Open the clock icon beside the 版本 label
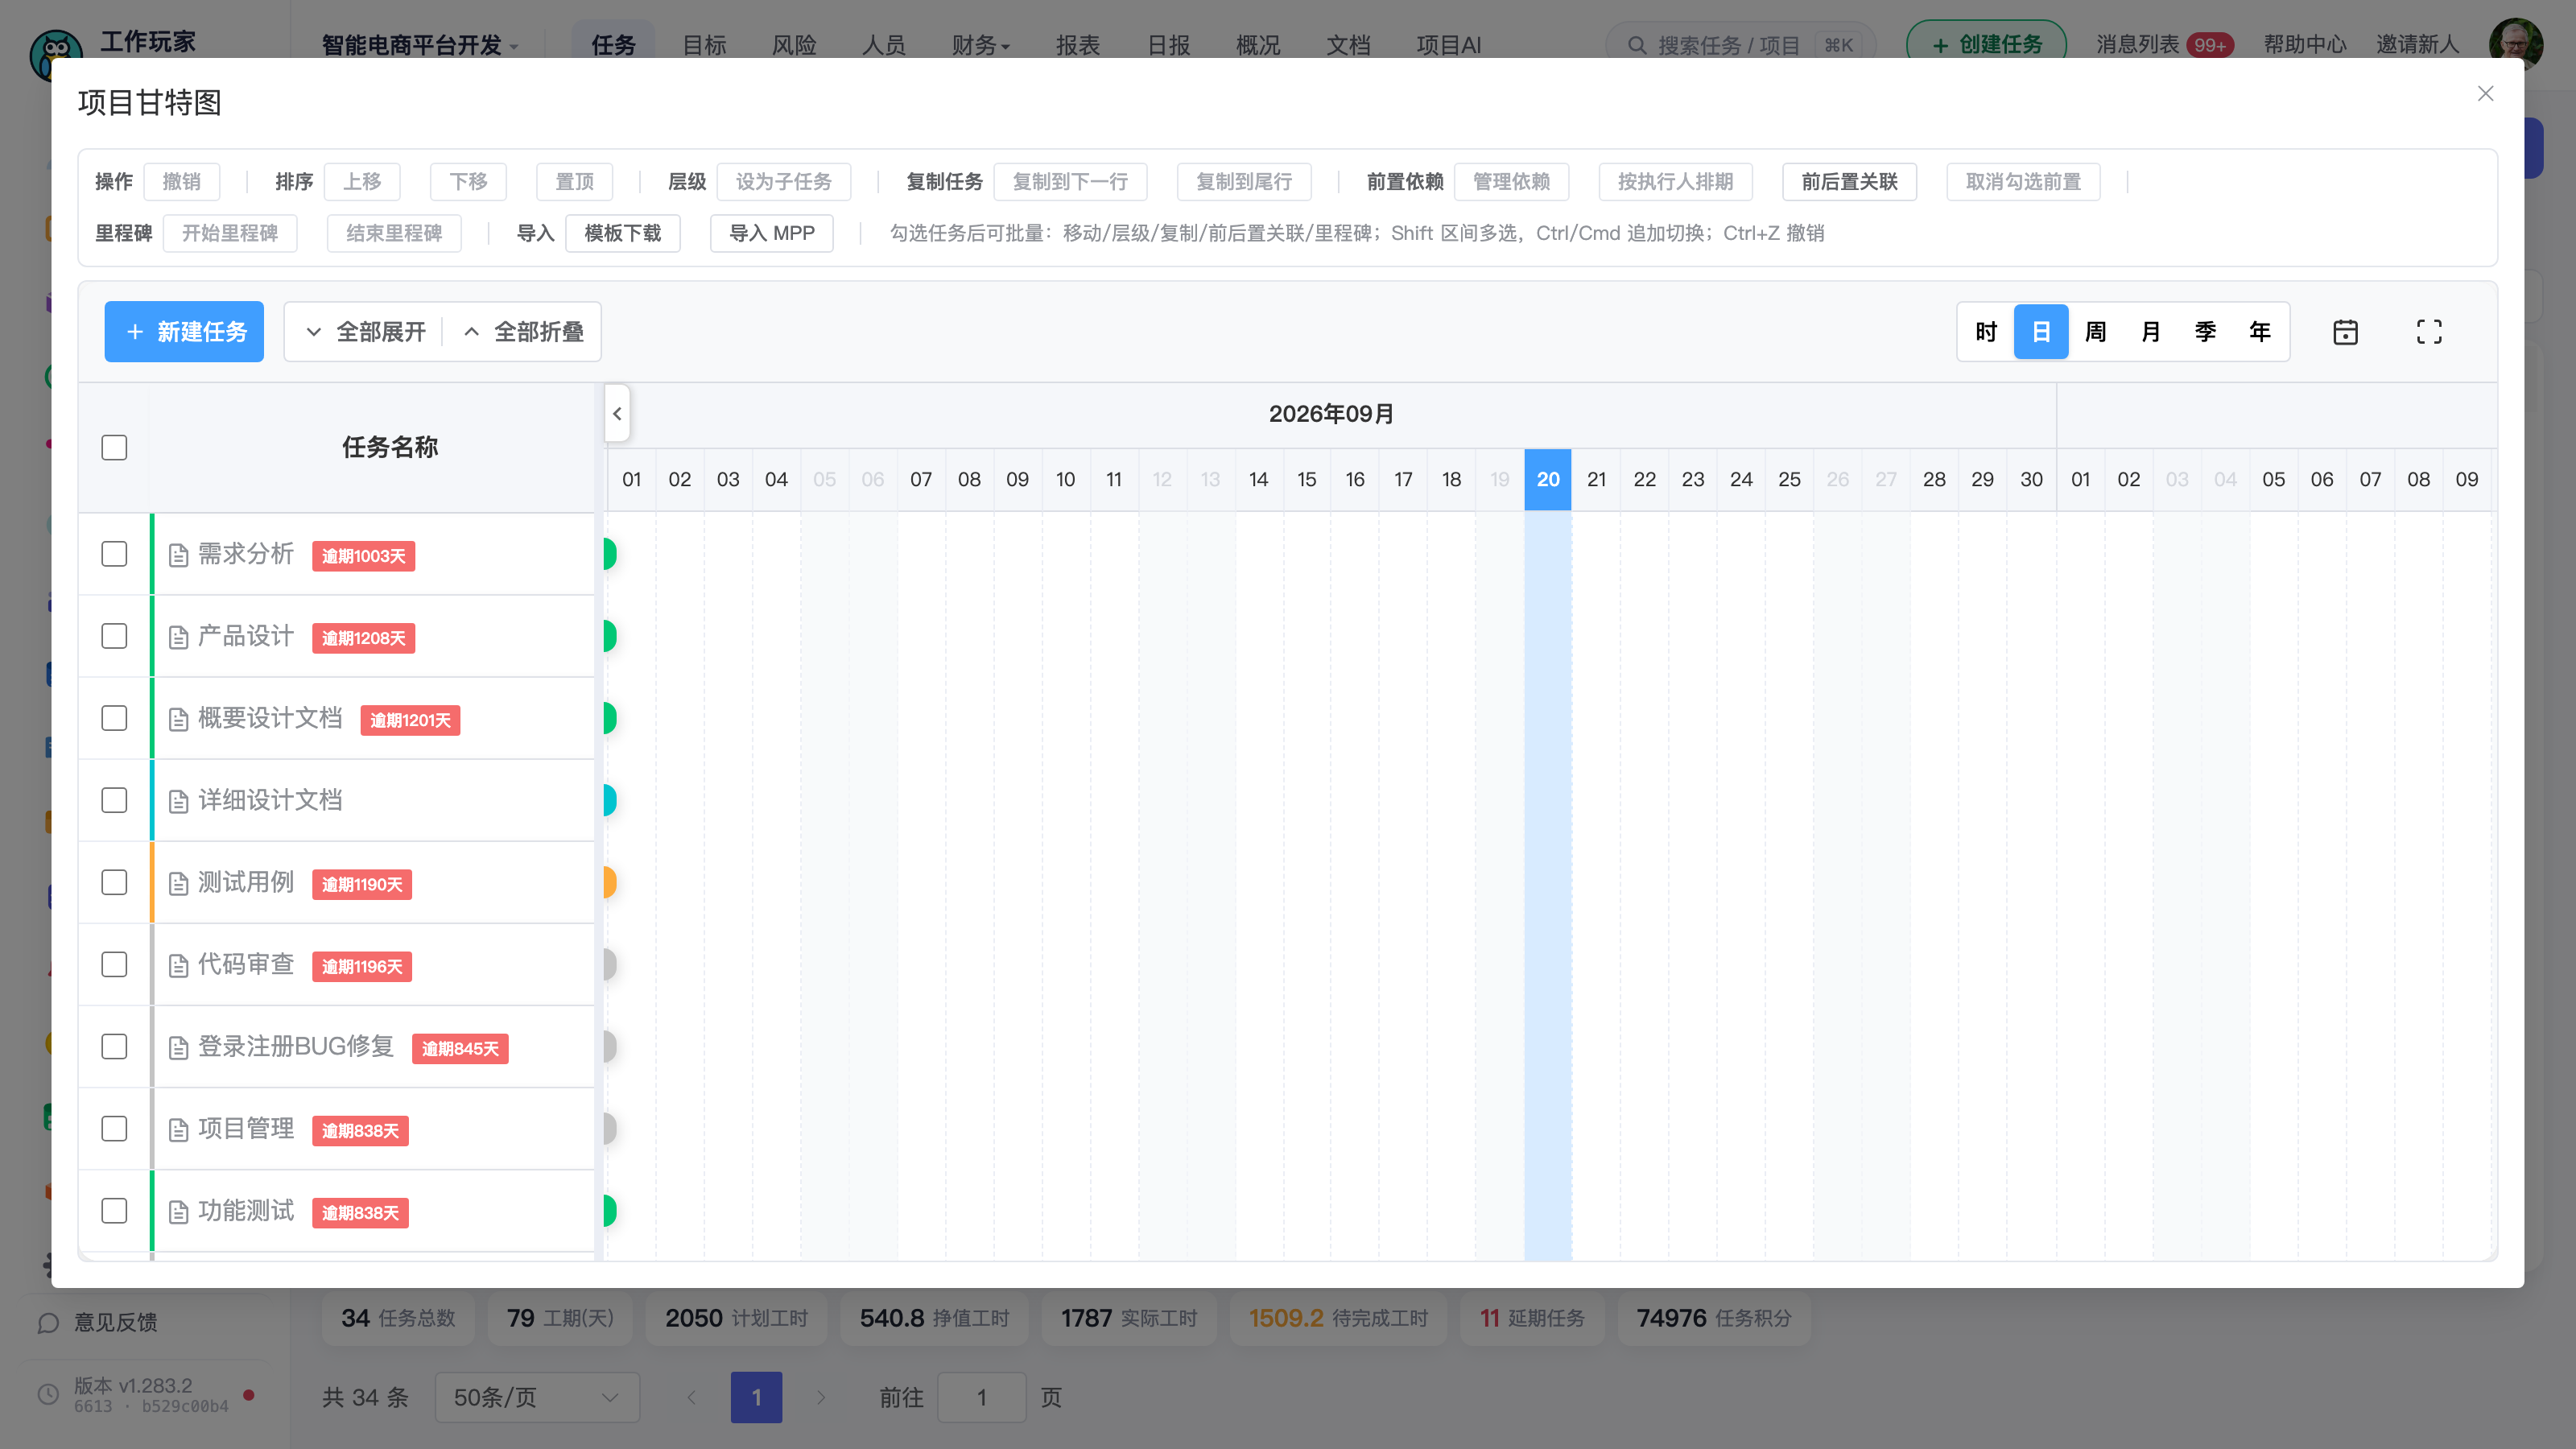Image resolution: width=2576 pixels, height=1449 pixels. click(x=48, y=1394)
